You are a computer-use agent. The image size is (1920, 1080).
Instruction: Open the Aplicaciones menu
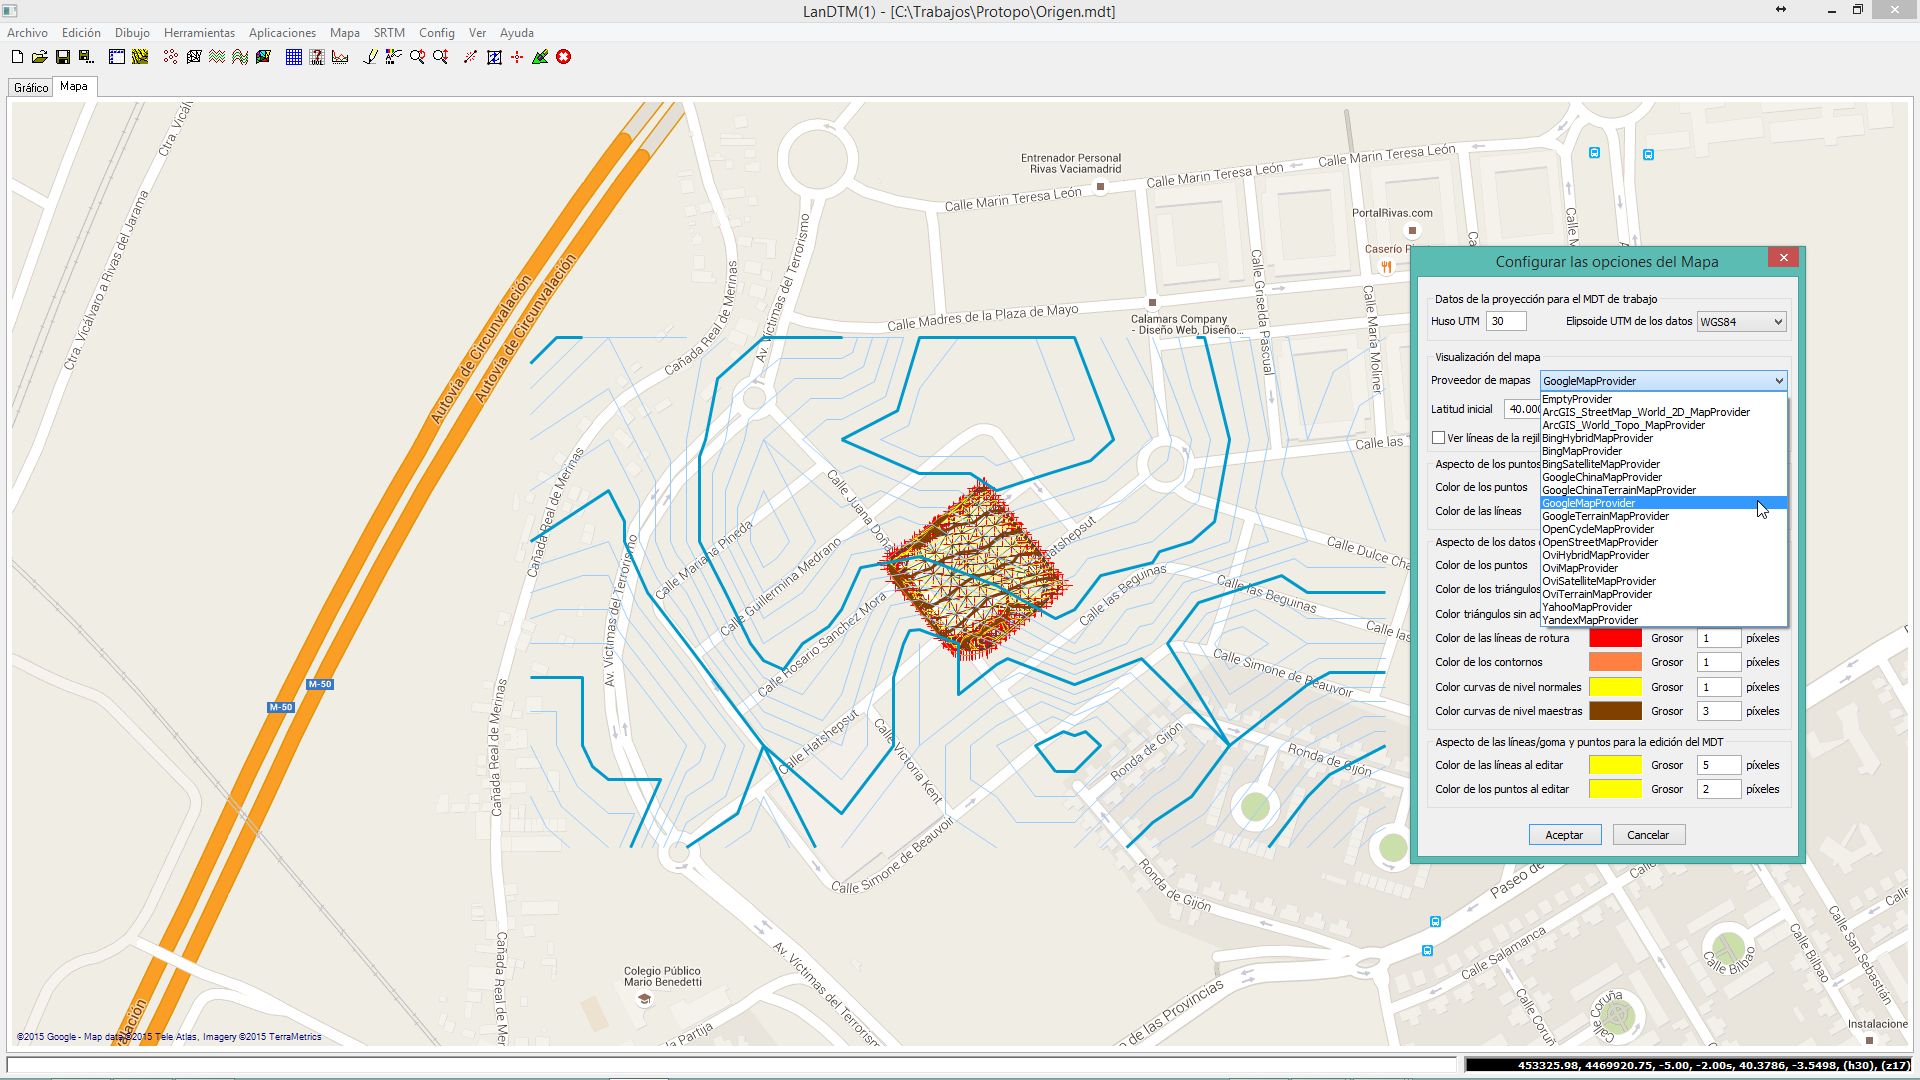click(282, 33)
